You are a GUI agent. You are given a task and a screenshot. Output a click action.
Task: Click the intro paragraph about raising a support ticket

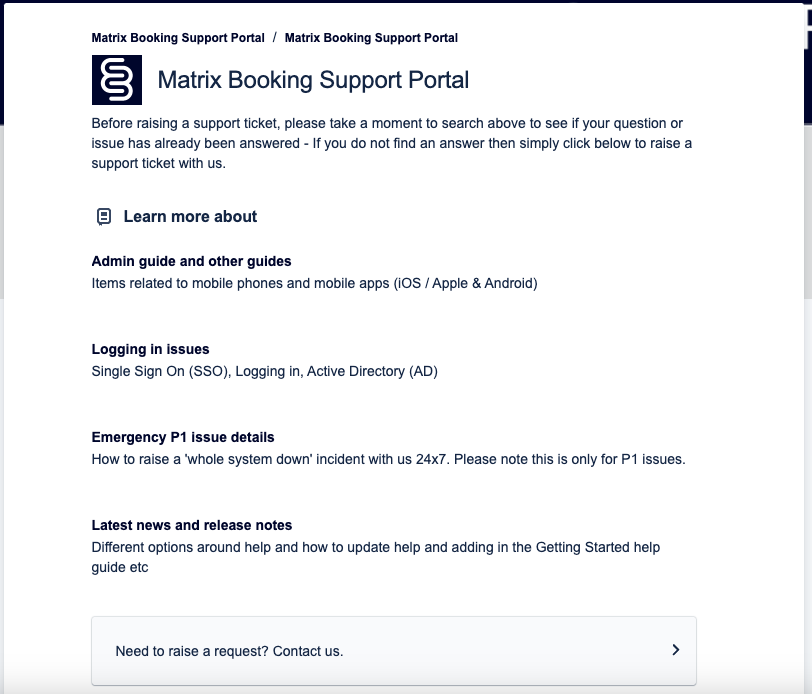(x=392, y=143)
